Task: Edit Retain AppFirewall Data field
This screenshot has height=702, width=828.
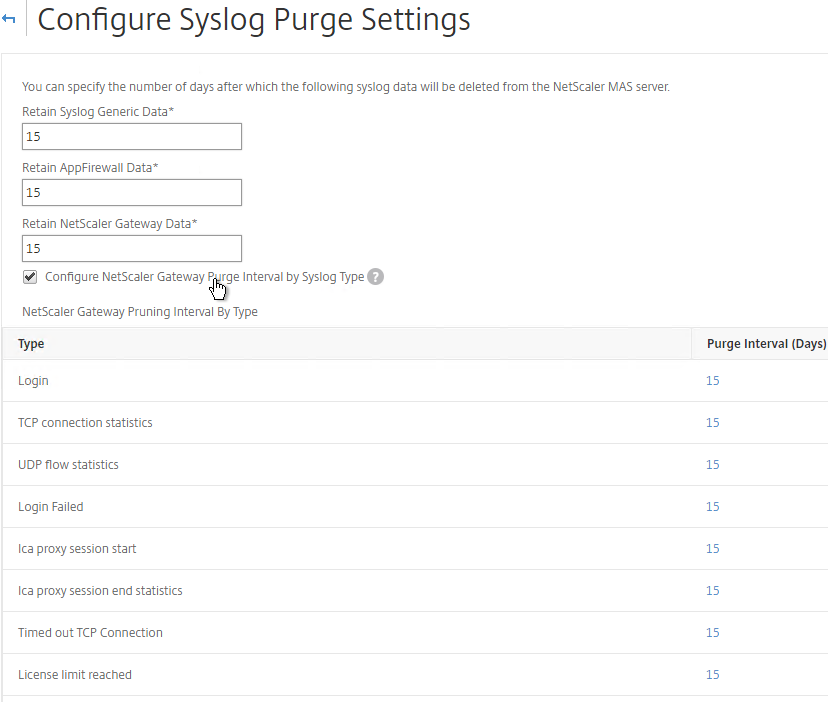Action: (132, 192)
